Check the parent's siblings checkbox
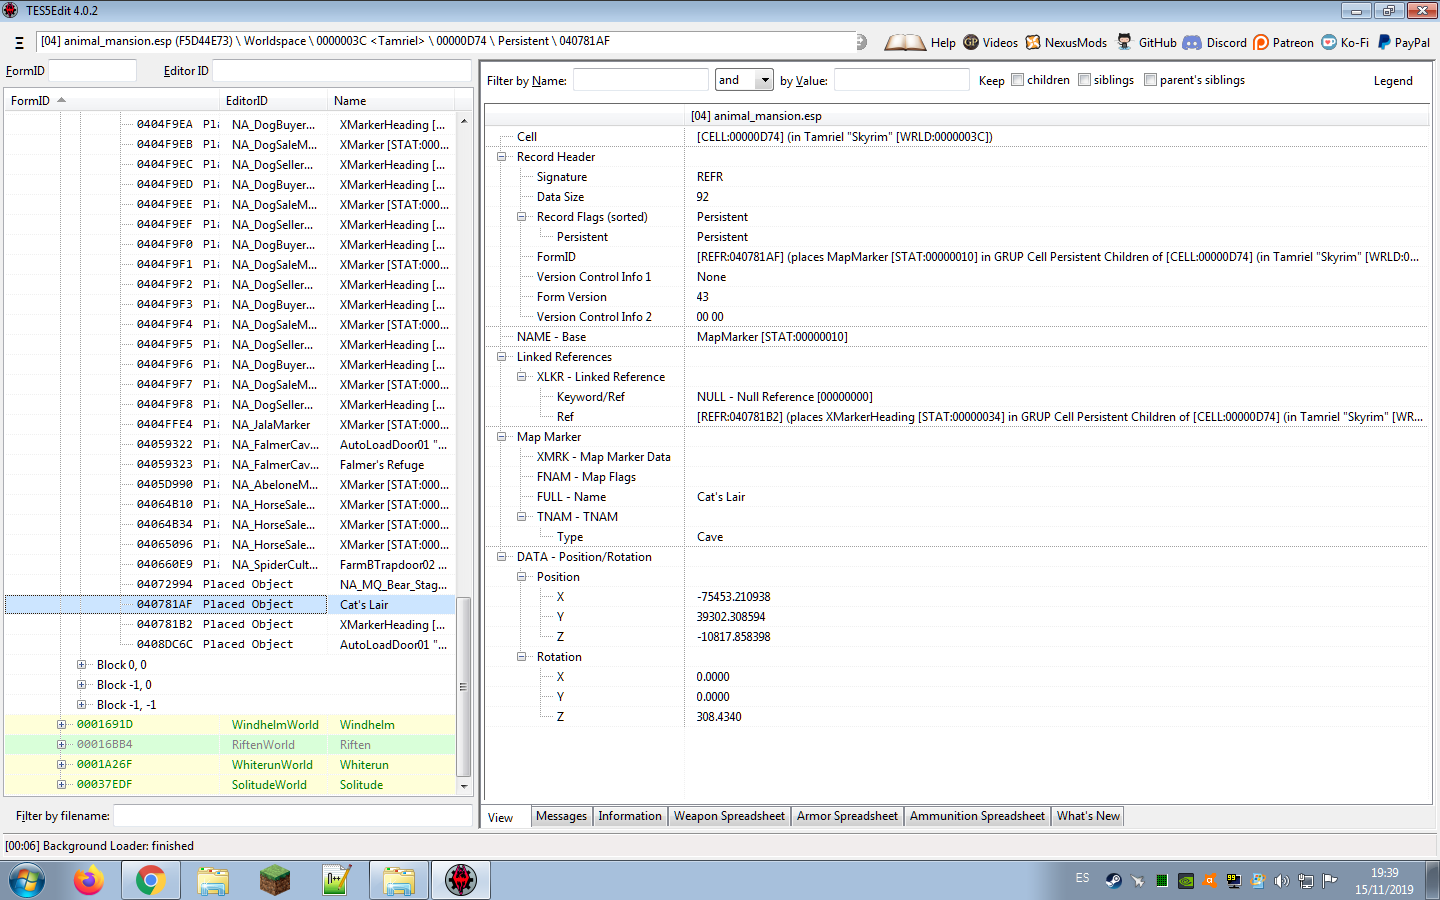 click(1150, 80)
